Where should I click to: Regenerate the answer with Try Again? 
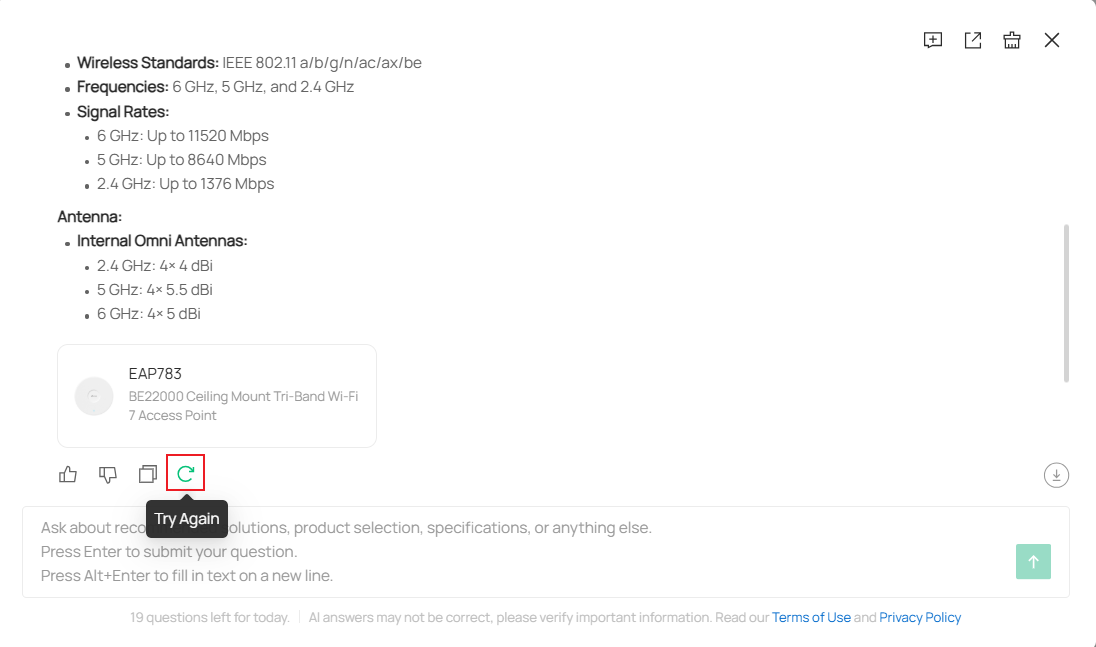click(x=186, y=473)
